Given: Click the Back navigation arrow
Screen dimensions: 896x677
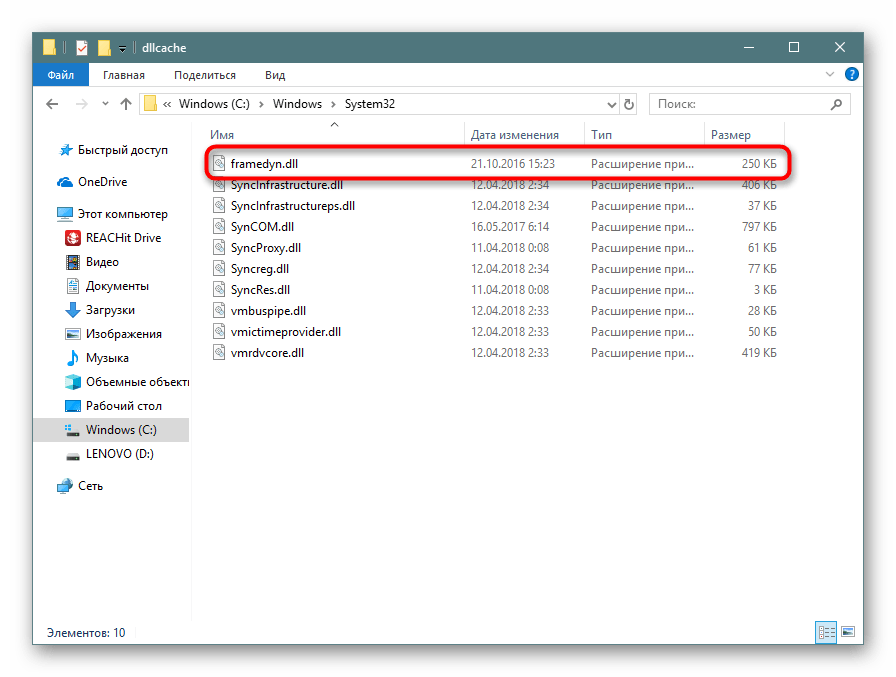Looking at the screenshot, I should (52, 104).
